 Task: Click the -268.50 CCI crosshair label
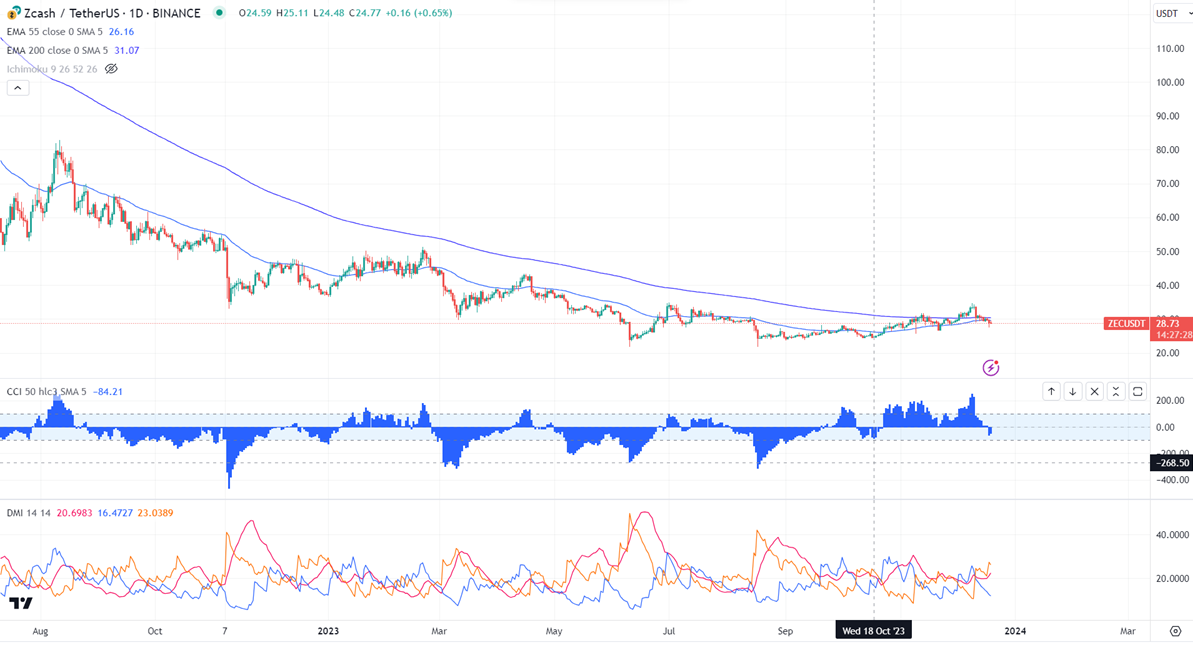click(x=1171, y=463)
